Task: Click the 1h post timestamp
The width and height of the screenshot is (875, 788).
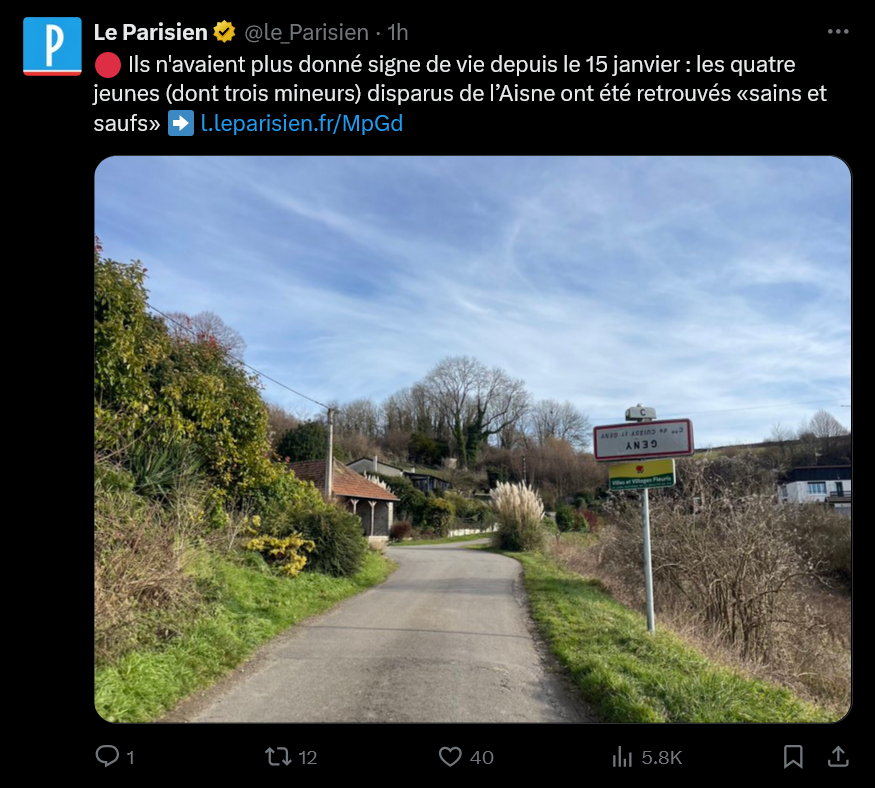Action: 397,33
